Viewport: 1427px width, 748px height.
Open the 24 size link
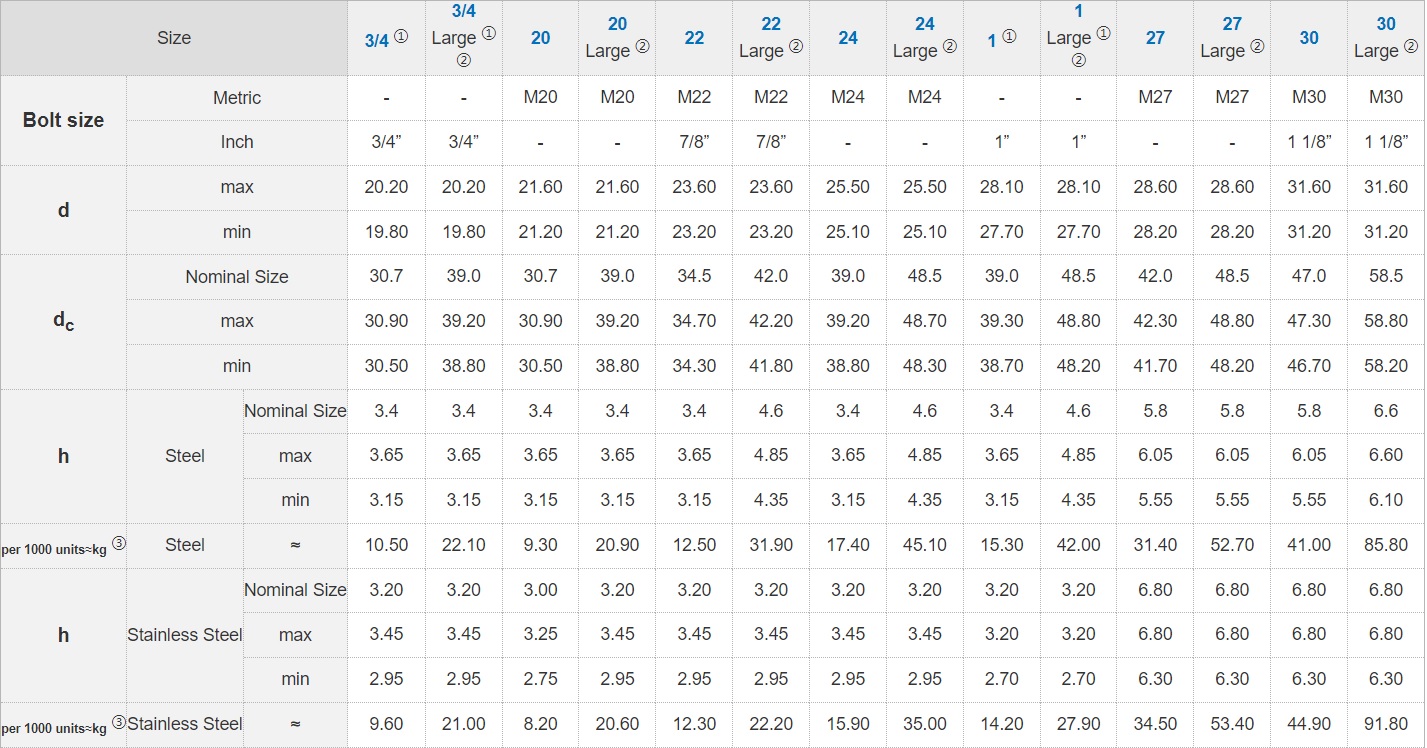click(848, 38)
